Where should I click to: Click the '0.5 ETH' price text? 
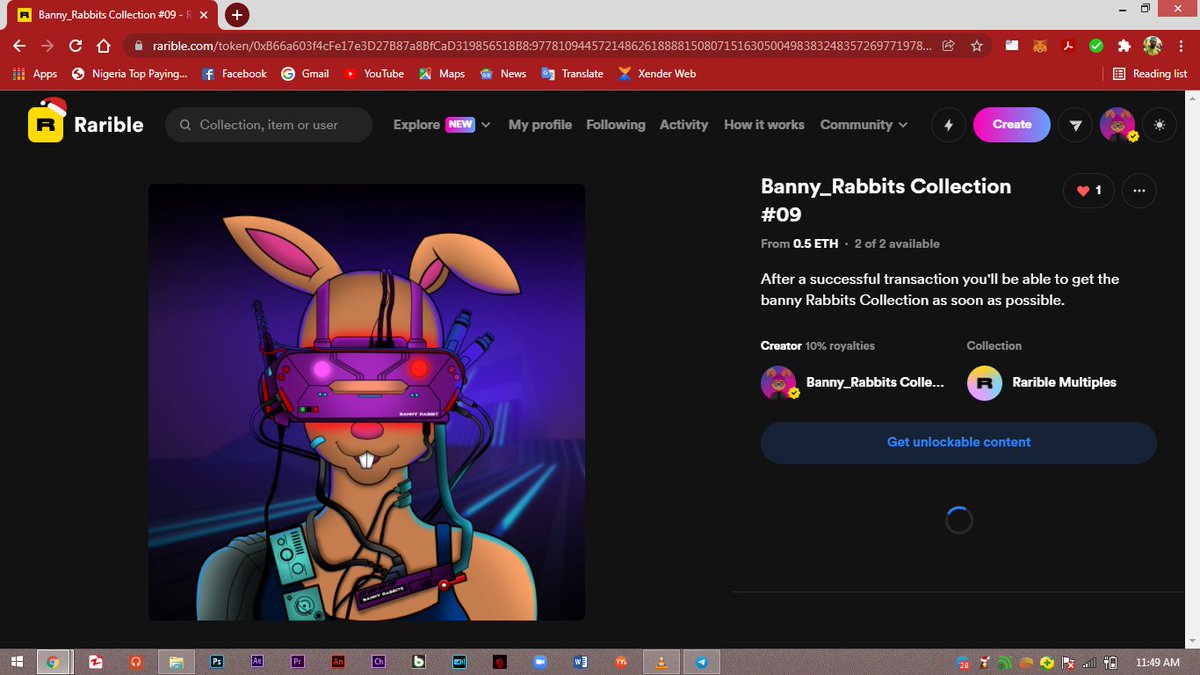(815, 244)
